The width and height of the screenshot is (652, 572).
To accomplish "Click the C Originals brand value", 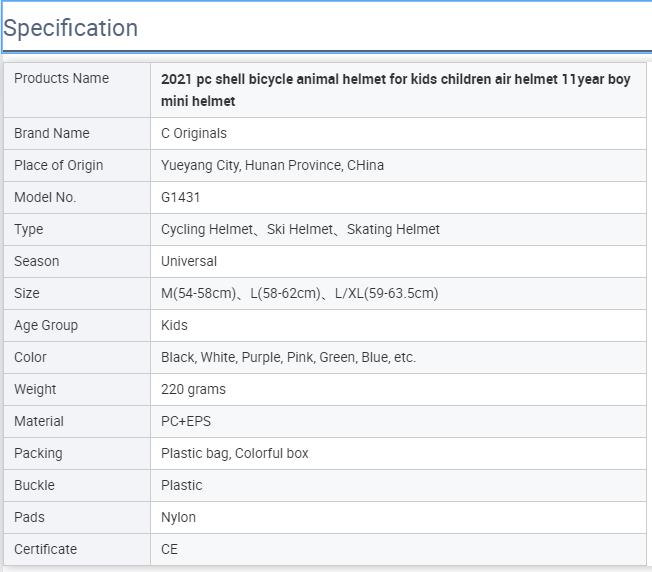I will pos(194,133).
